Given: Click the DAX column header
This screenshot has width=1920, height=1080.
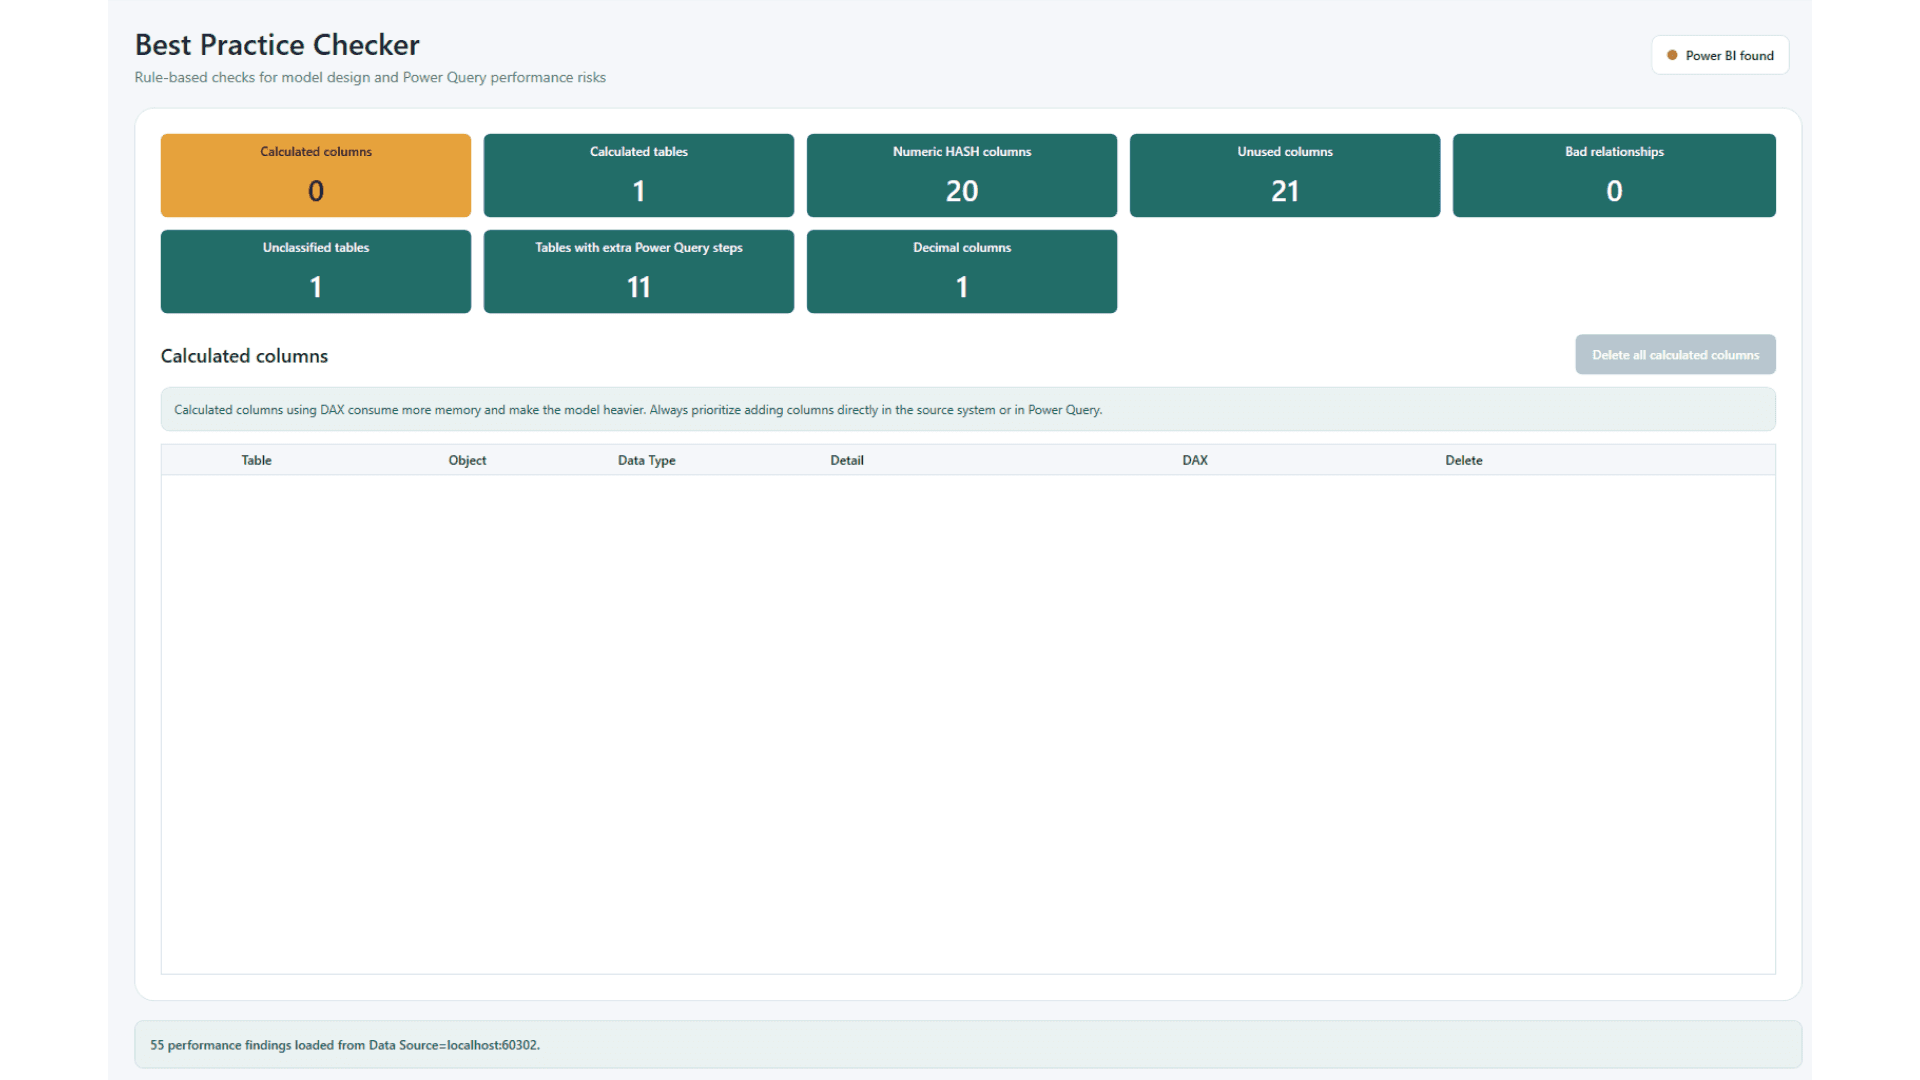Looking at the screenshot, I should pyautogui.click(x=1194, y=460).
